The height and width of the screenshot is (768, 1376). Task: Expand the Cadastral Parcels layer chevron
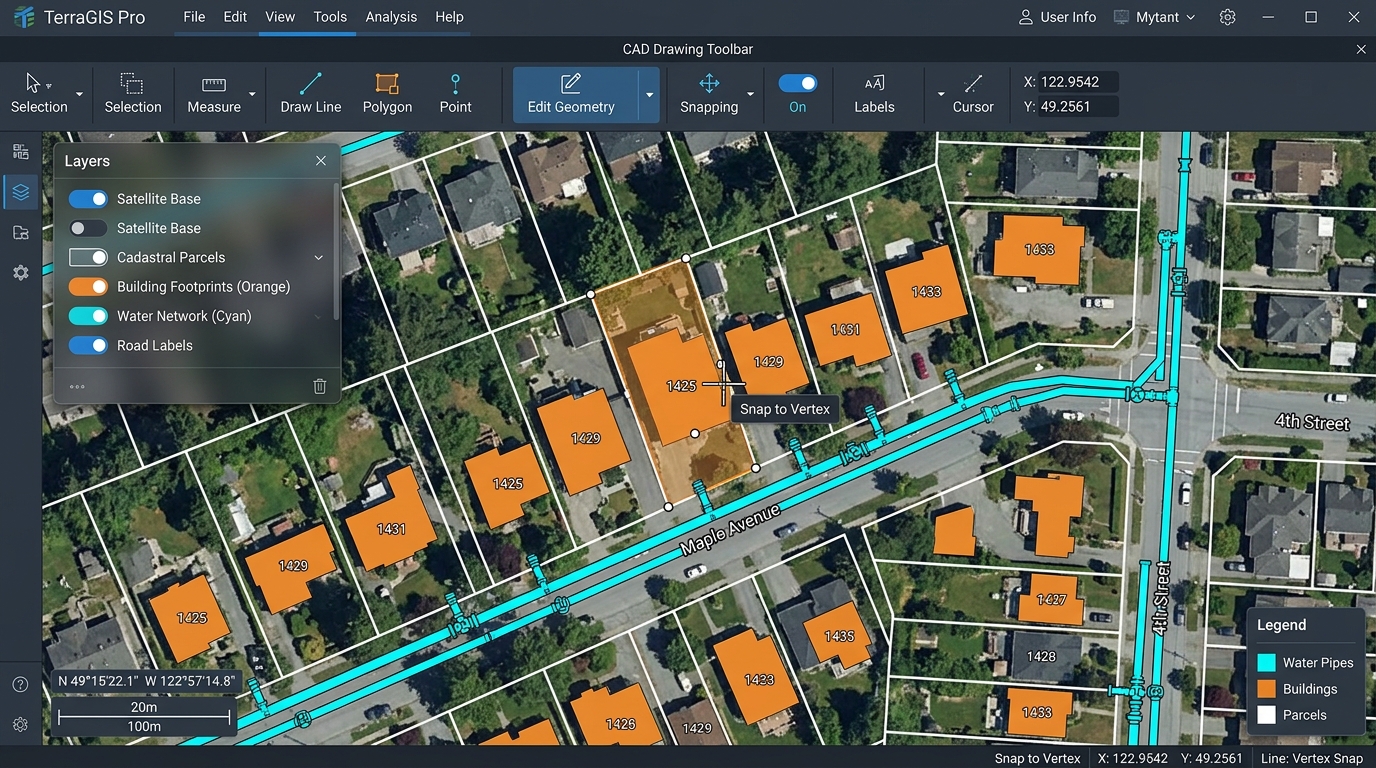319,258
